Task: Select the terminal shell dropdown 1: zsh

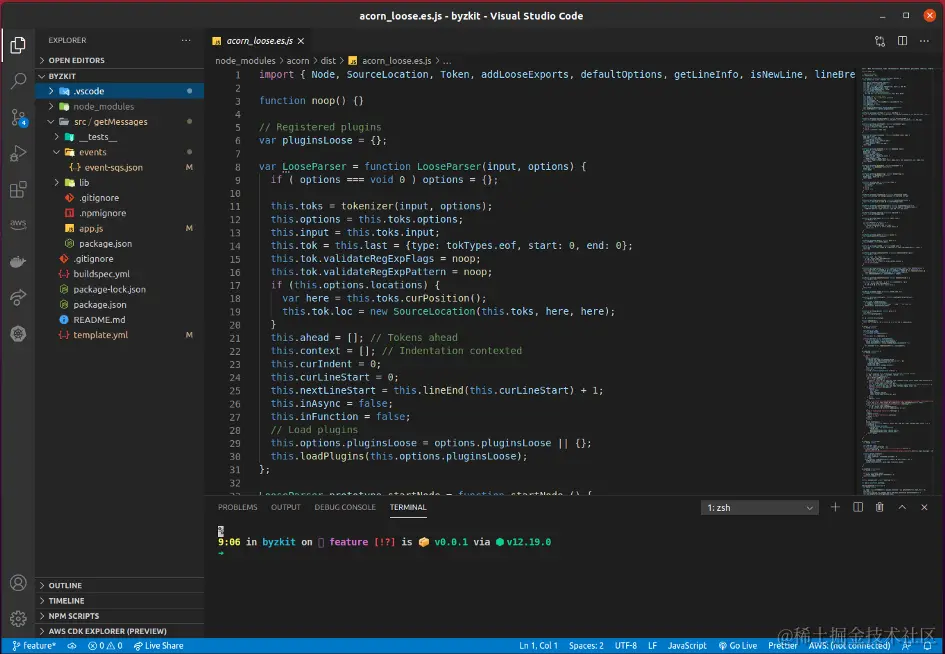Action: (759, 508)
